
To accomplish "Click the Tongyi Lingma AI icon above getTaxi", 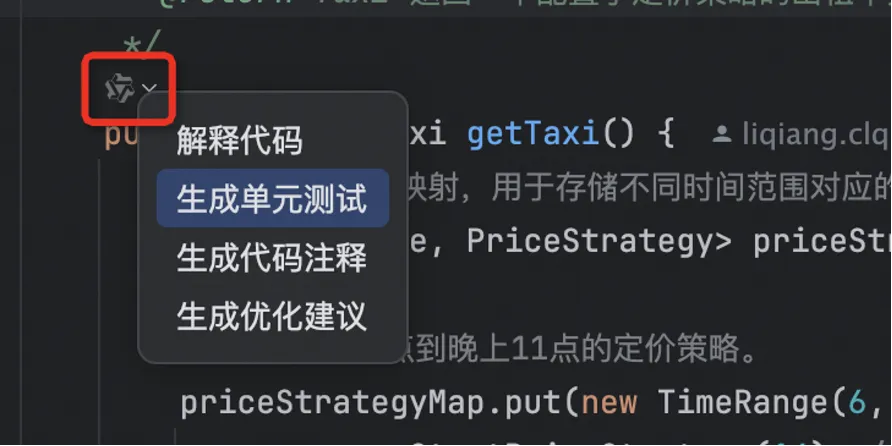I will click(x=120, y=88).
